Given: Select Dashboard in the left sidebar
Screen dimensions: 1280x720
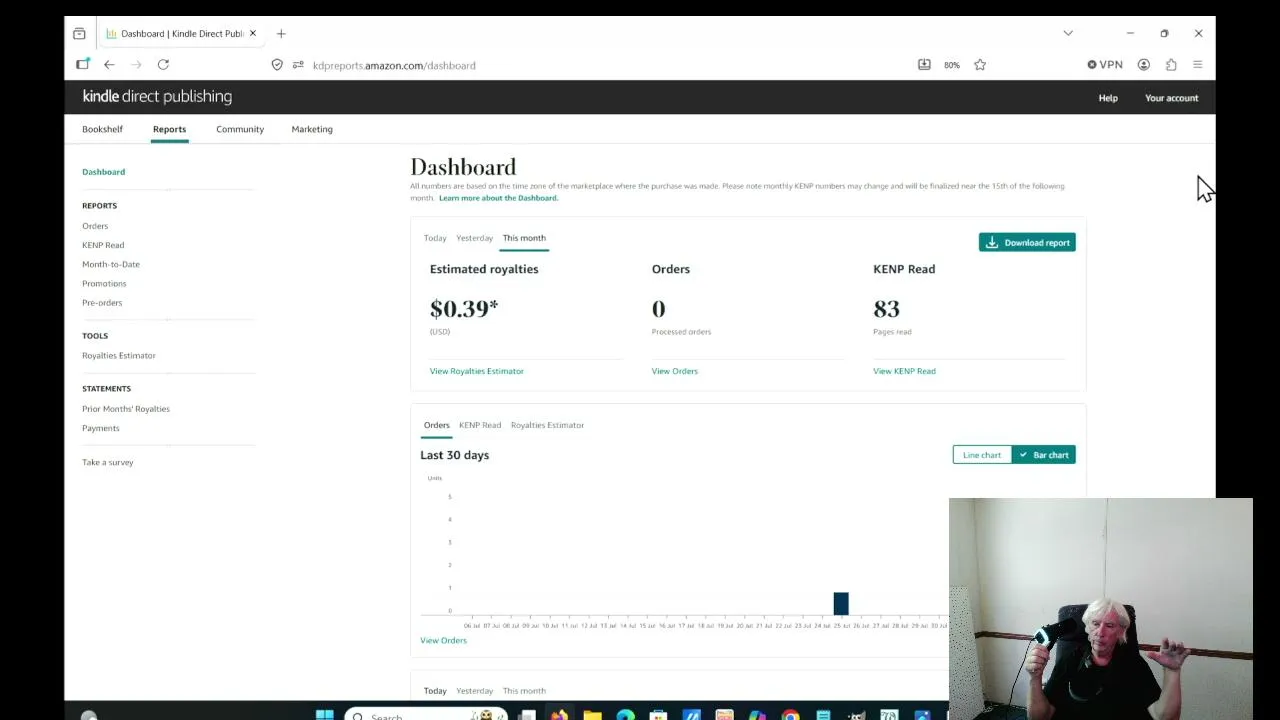Looking at the screenshot, I should 103,172.
